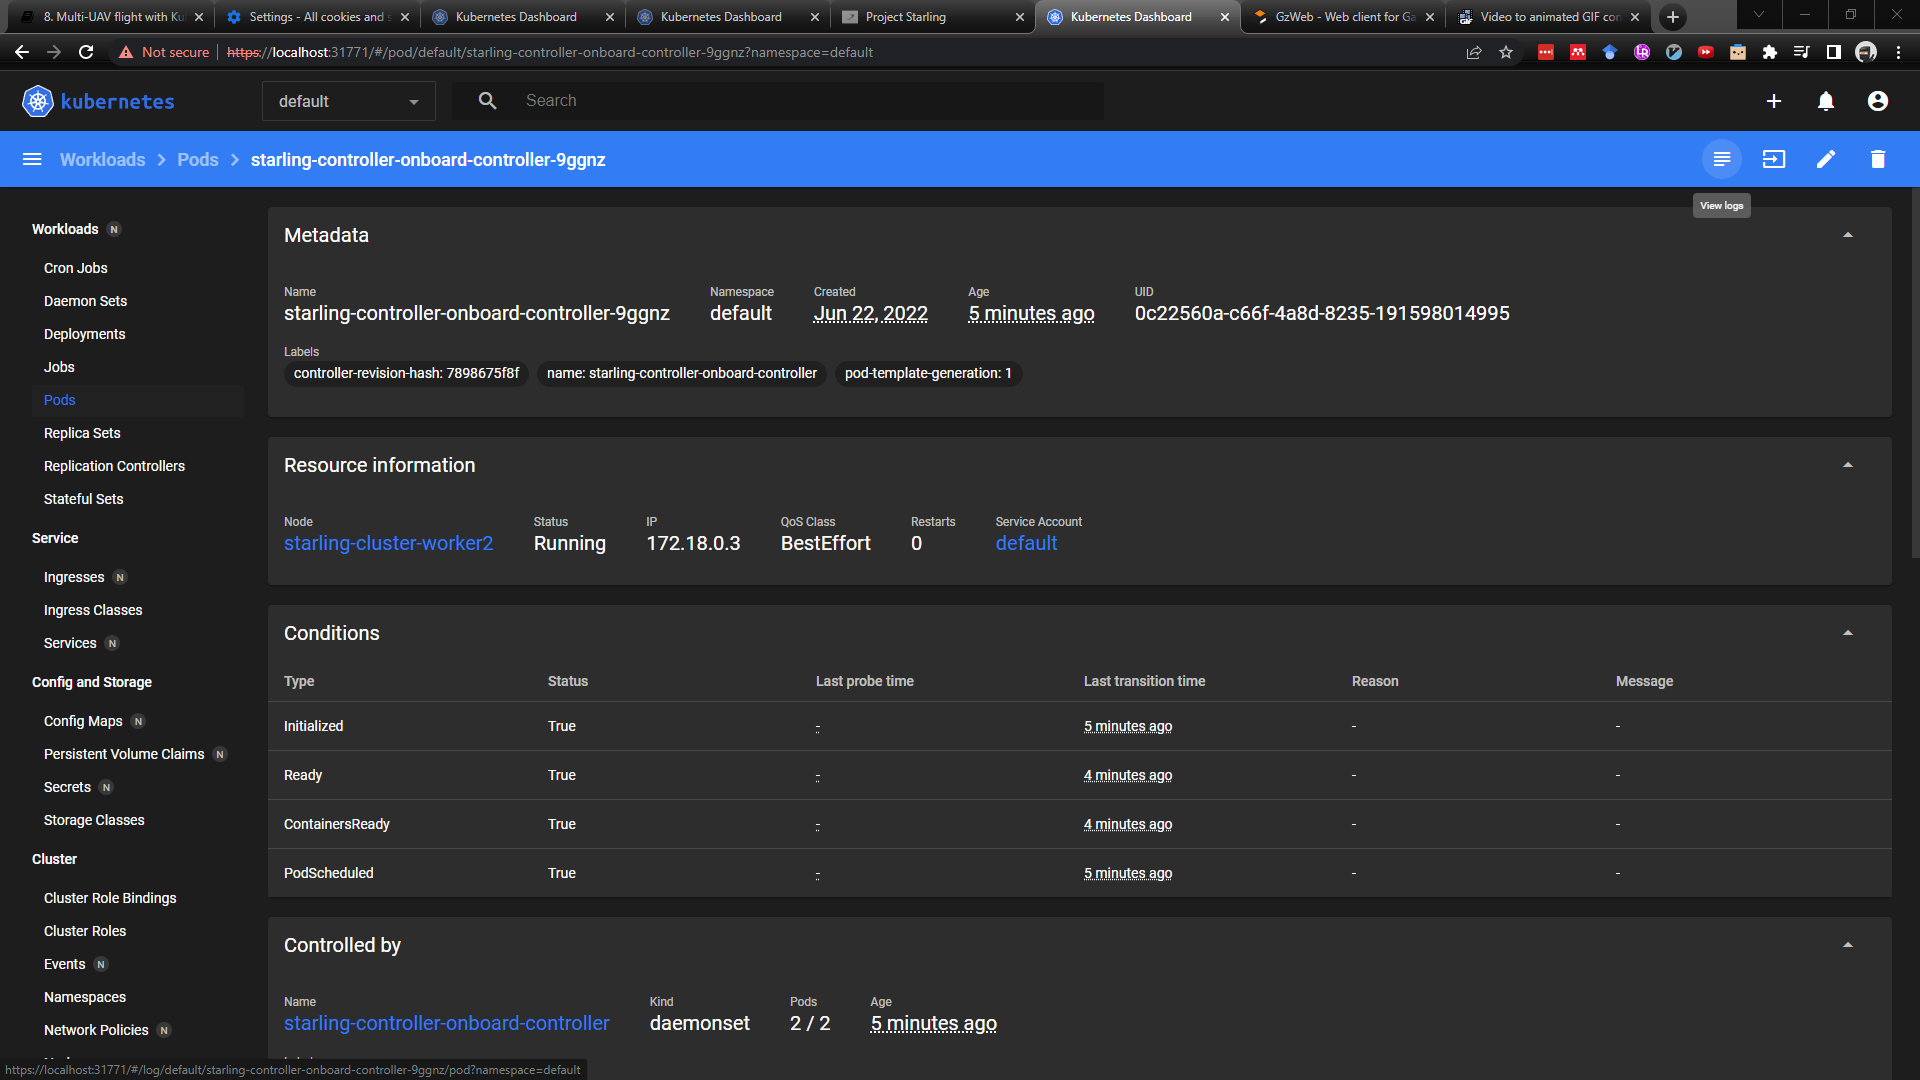Click the add resource plus button
Image resolution: width=1920 pixels, height=1080 pixels.
(1772, 102)
